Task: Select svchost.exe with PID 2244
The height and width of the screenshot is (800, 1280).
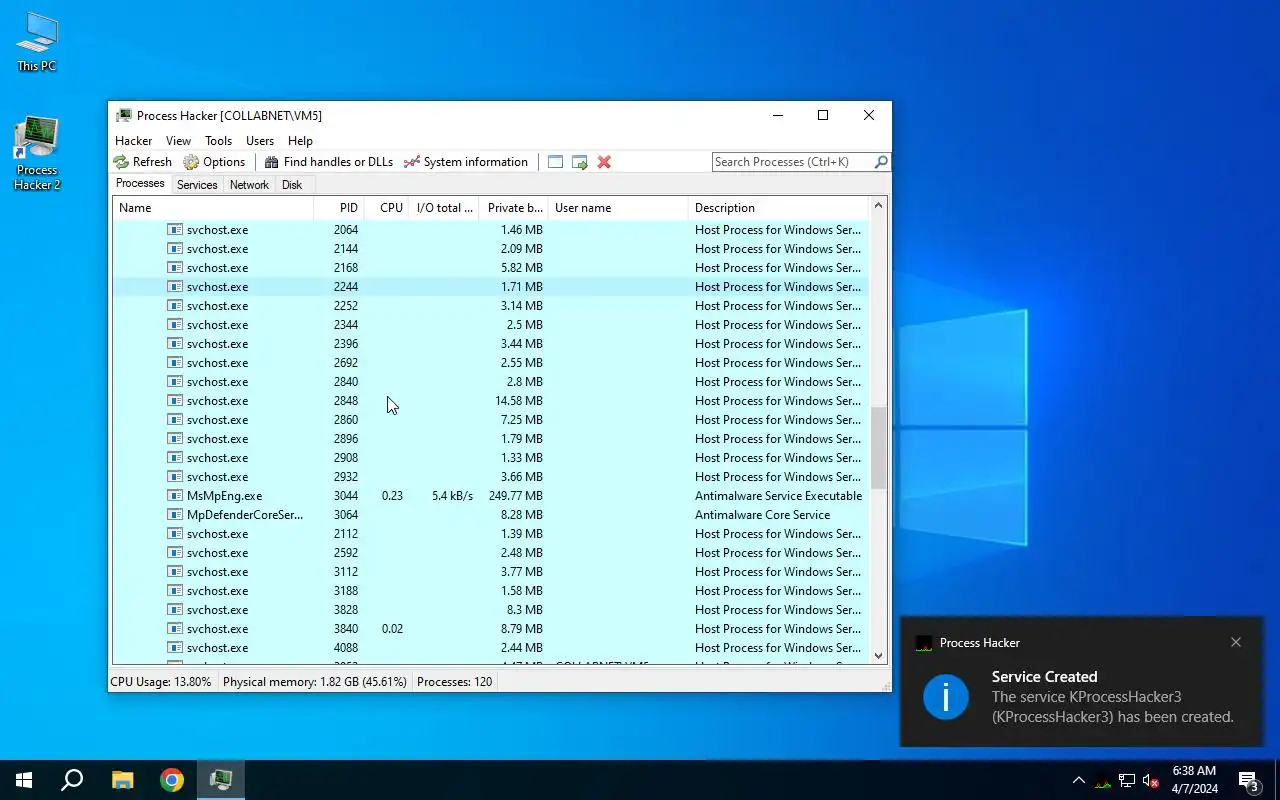Action: [490, 287]
